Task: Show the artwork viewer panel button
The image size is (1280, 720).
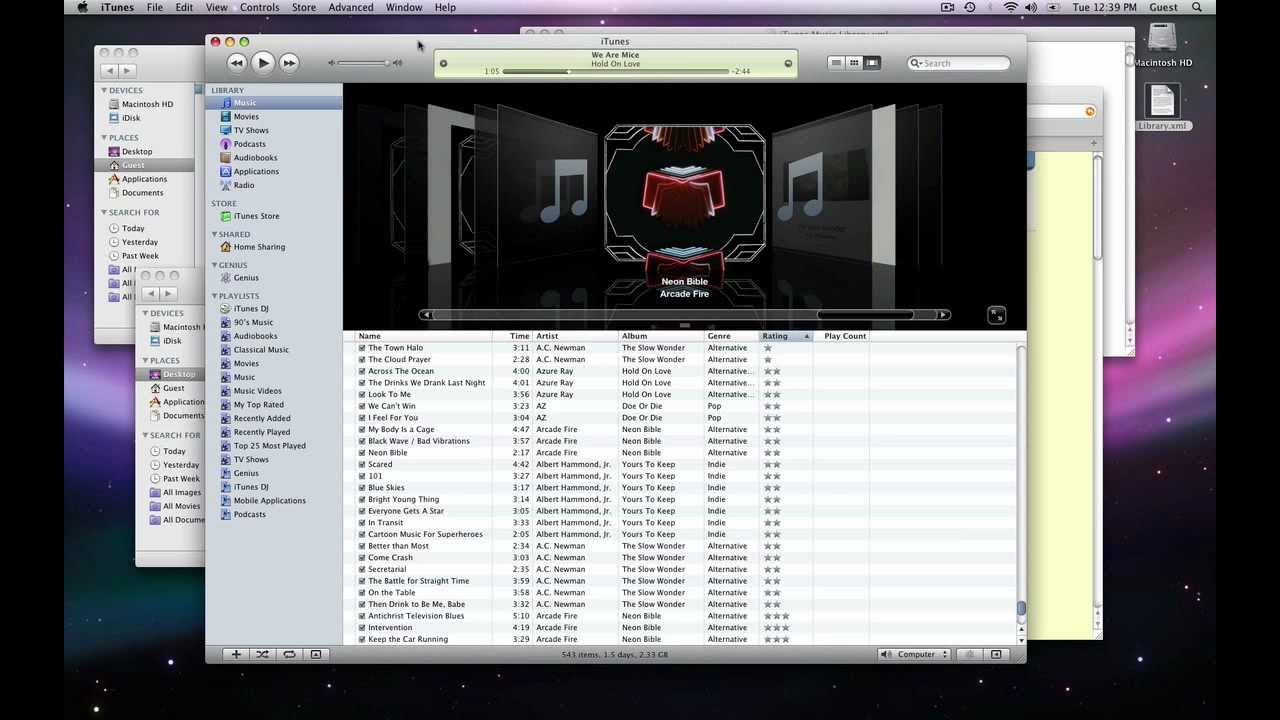Action: point(316,654)
